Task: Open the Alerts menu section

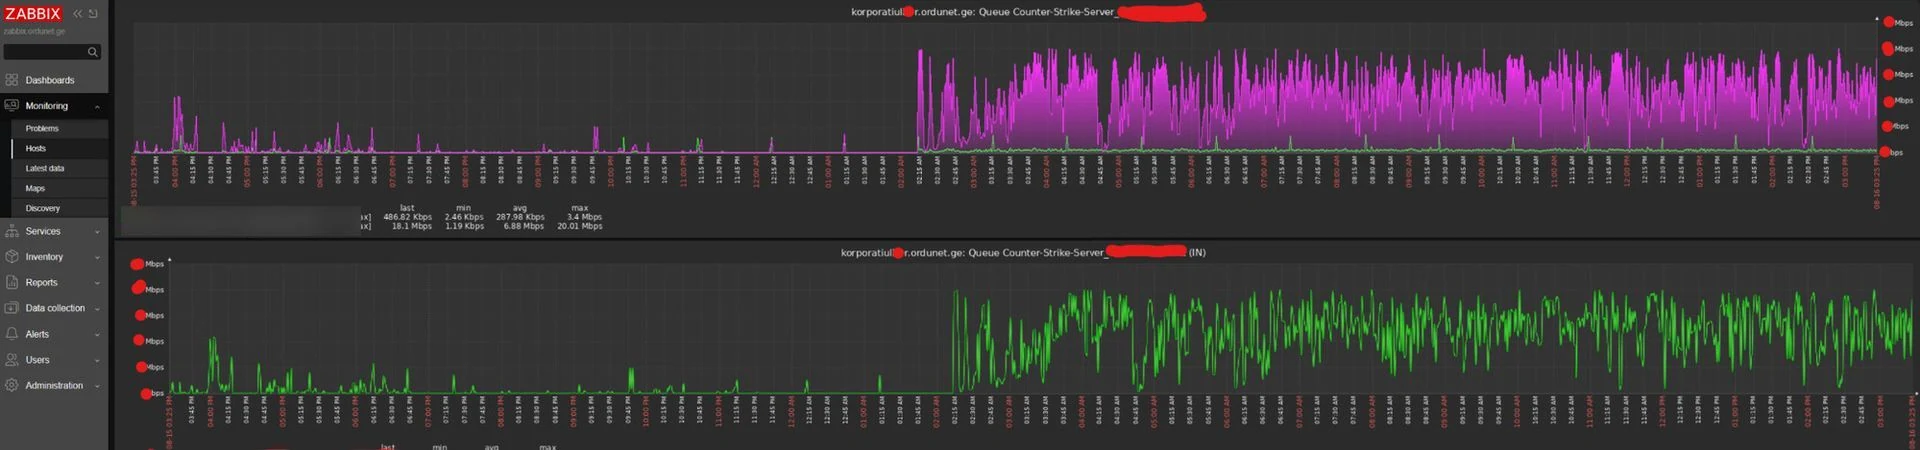Action: (37, 334)
